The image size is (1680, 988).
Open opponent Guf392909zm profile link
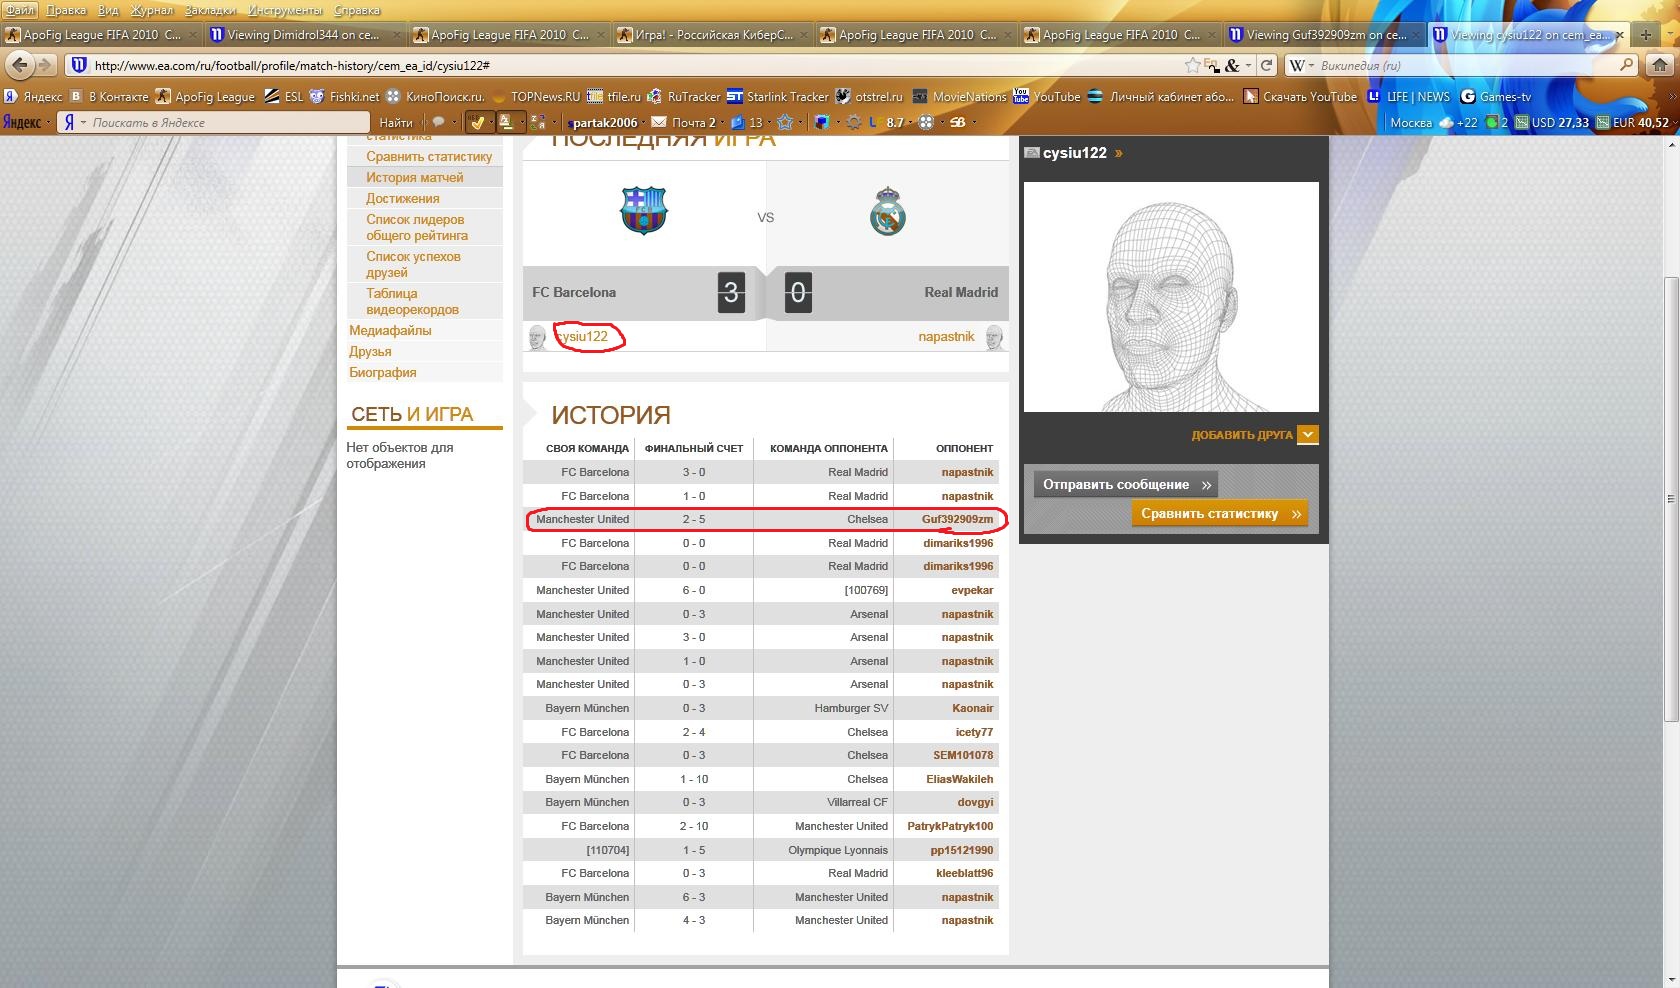tap(957, 519)
